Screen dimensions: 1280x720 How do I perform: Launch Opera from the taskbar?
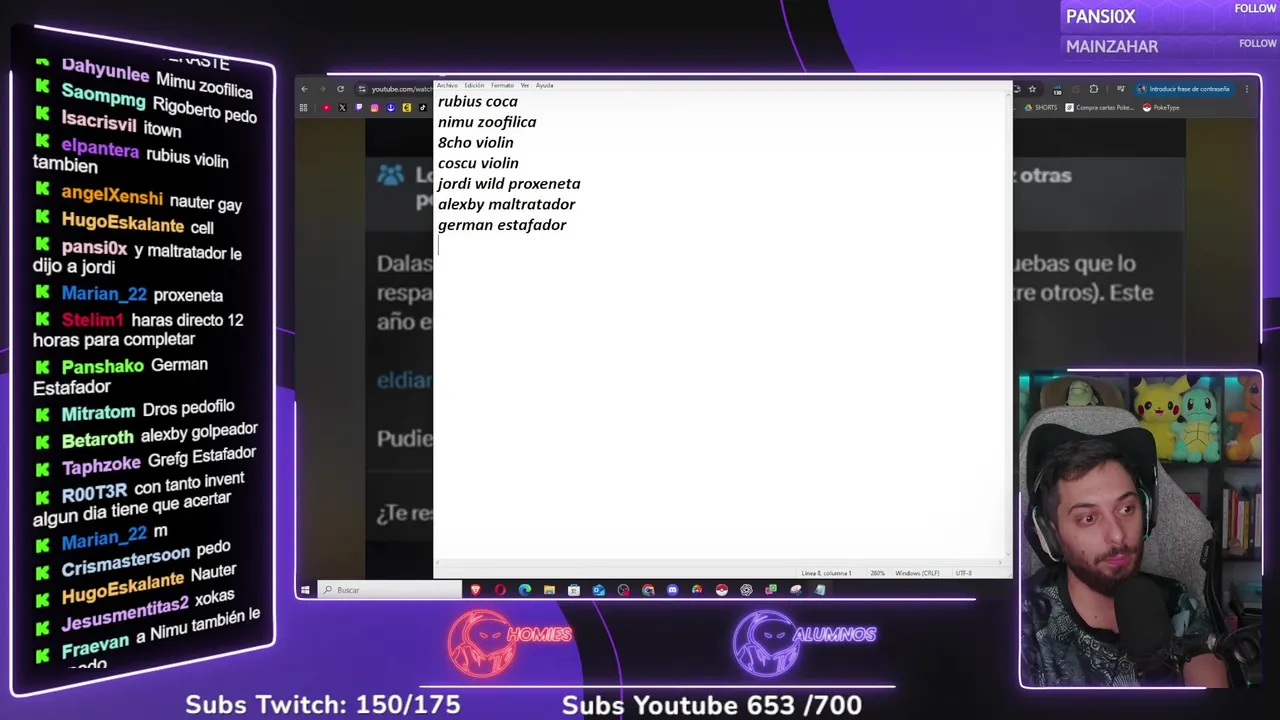pyautogui.click(x=500, y=590)
